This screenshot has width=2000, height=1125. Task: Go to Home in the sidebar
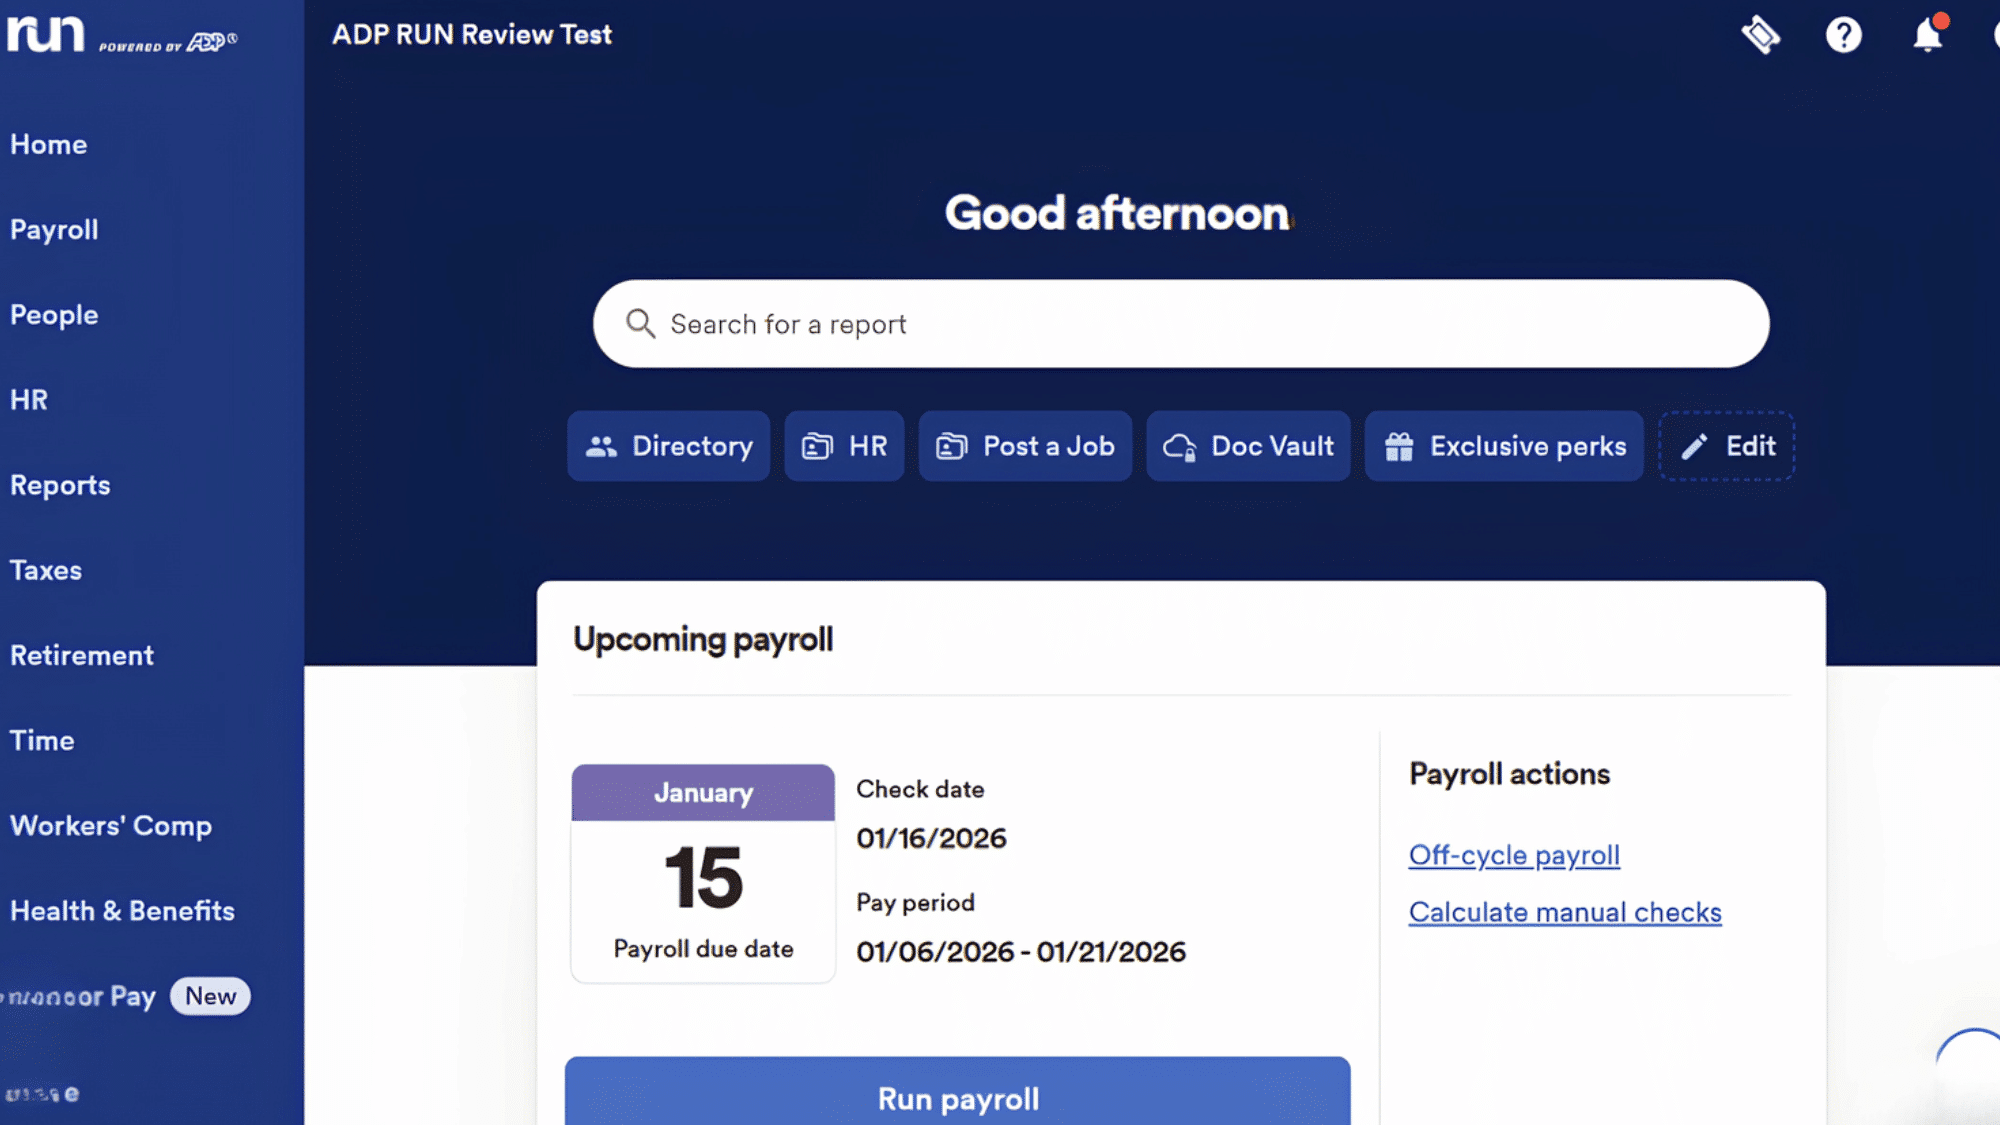pos(49,144)
